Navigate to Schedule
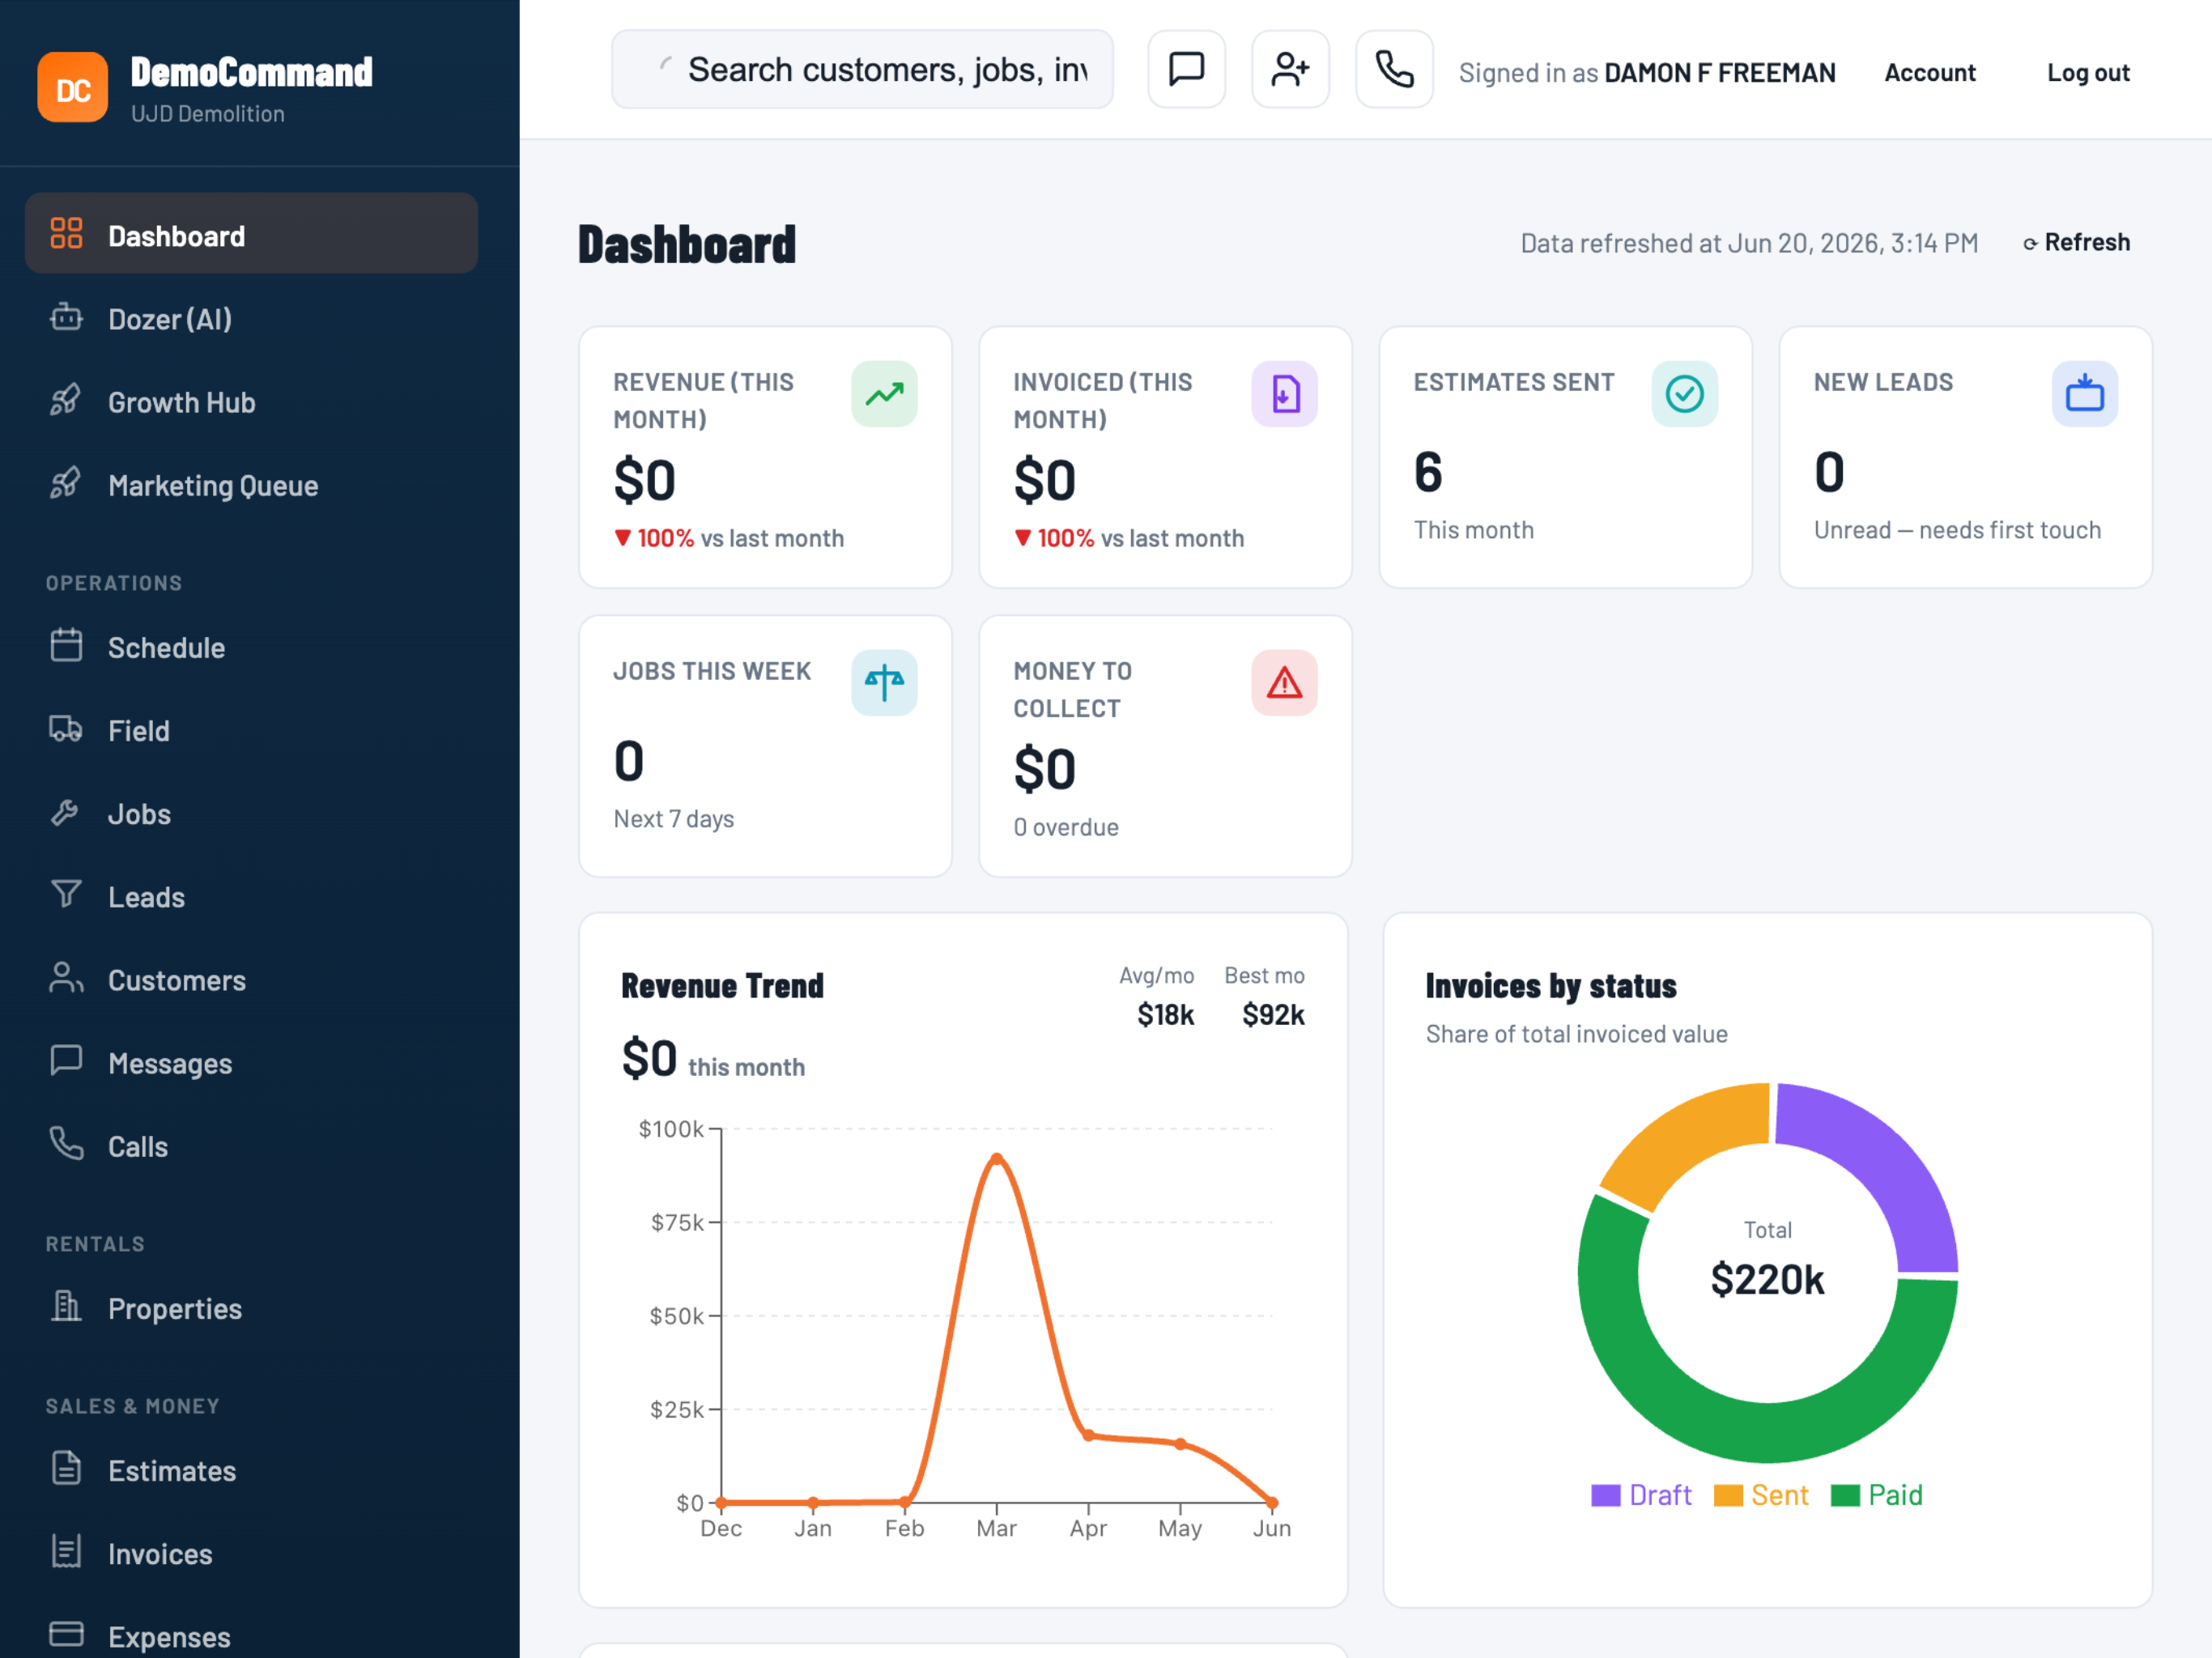2212x1658 pixels. coord(251,647)
